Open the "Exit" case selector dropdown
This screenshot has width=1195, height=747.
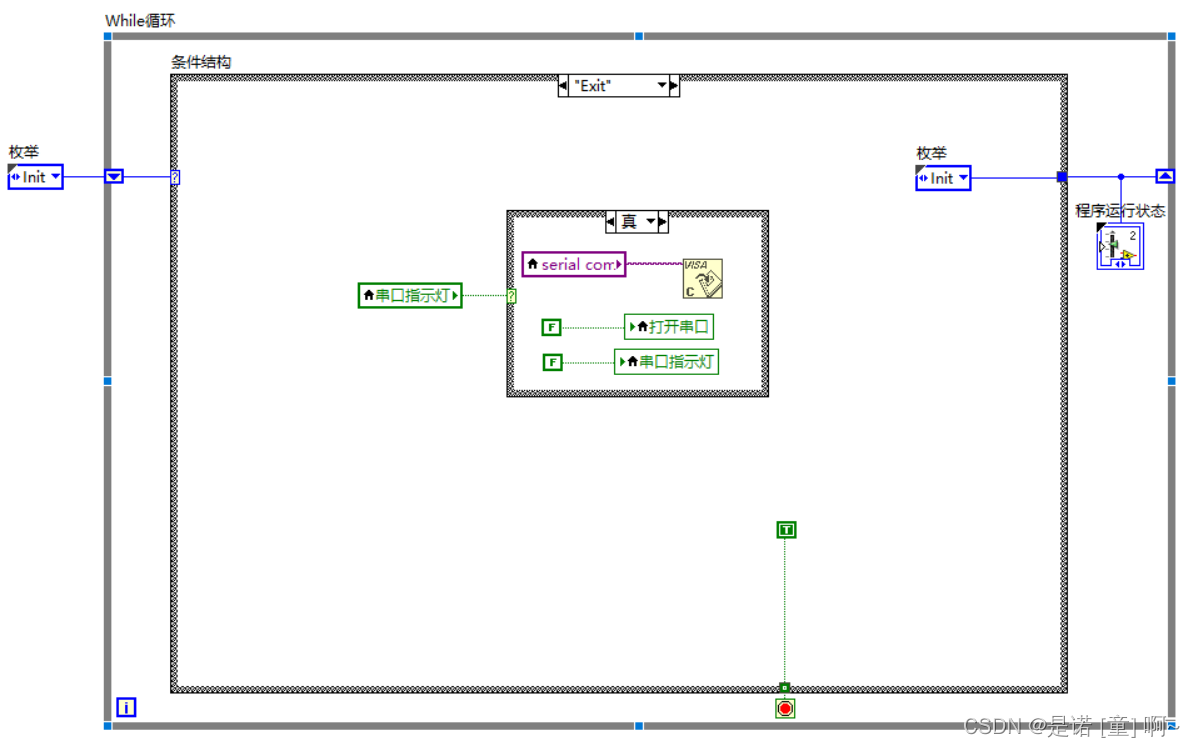click(662, 86)
